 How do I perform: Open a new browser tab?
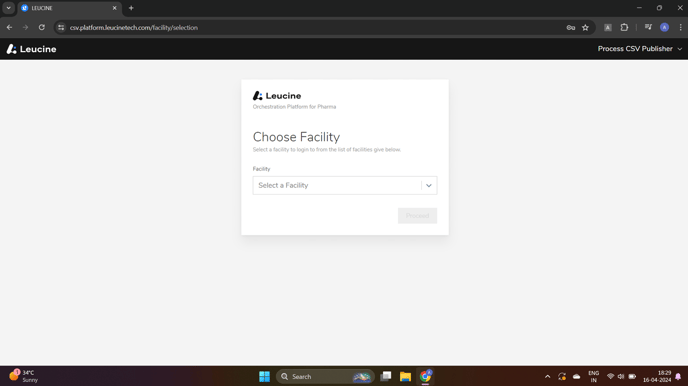point(131,8)
